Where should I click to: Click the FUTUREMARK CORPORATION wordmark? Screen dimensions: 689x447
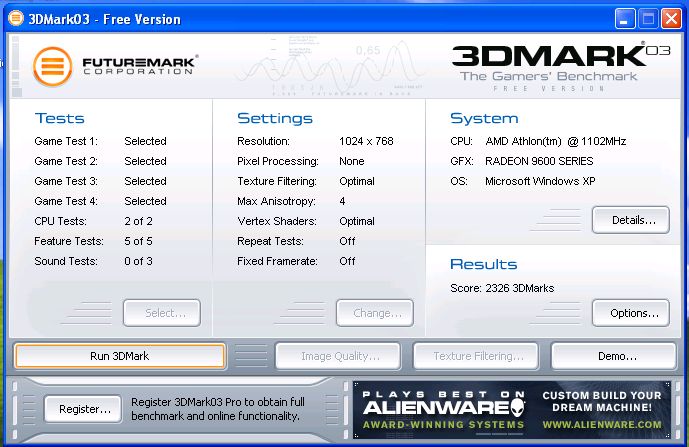coord(140,65)
